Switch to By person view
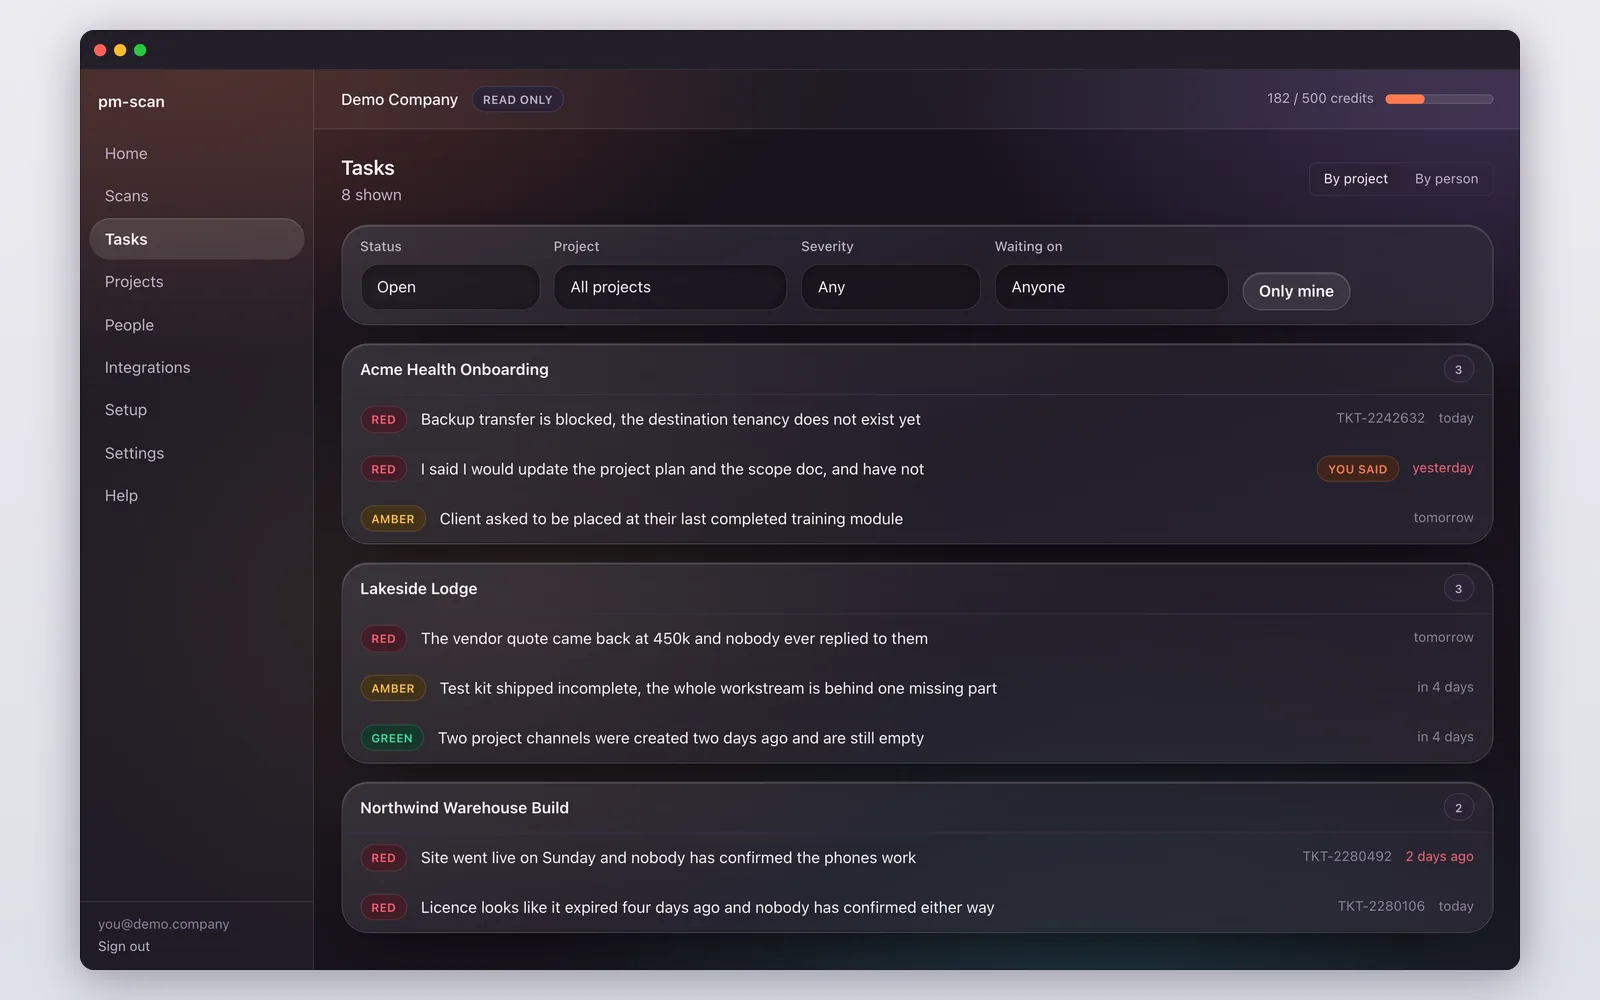The image size is (1600, 1000). tap(1446, 179)
